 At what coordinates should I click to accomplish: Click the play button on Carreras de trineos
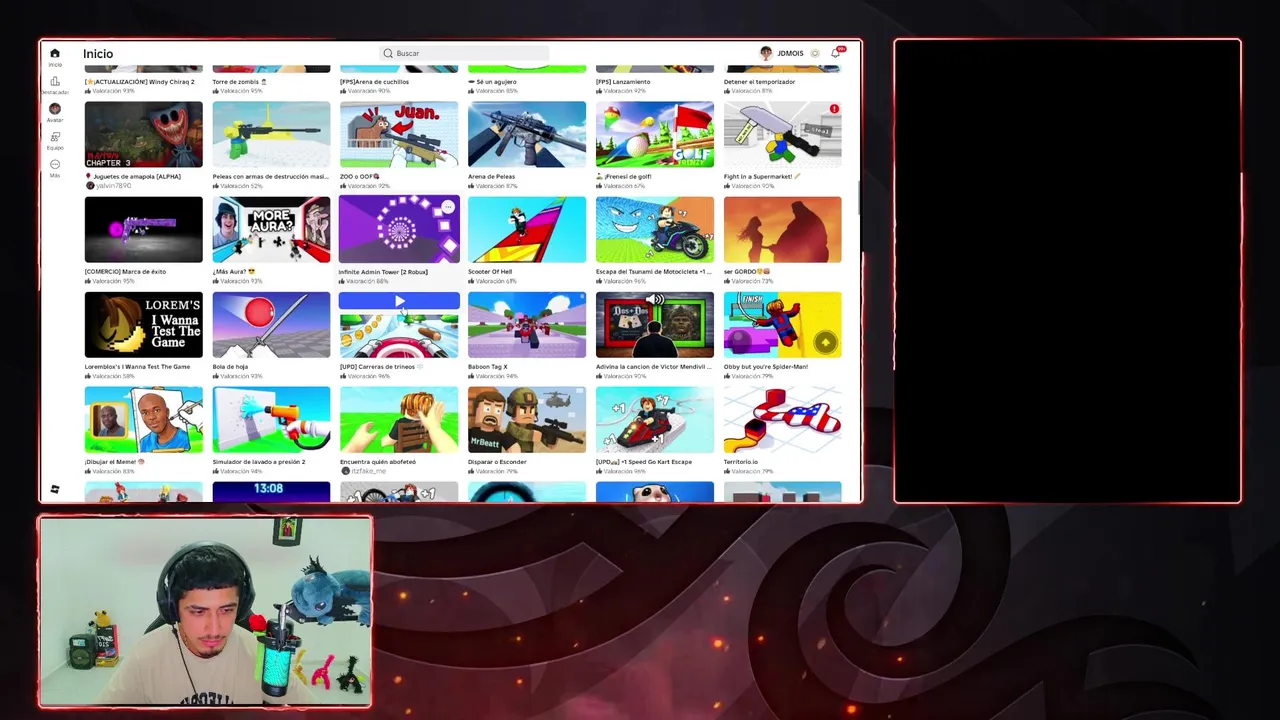pyautogui.click(x=399, y=301)
